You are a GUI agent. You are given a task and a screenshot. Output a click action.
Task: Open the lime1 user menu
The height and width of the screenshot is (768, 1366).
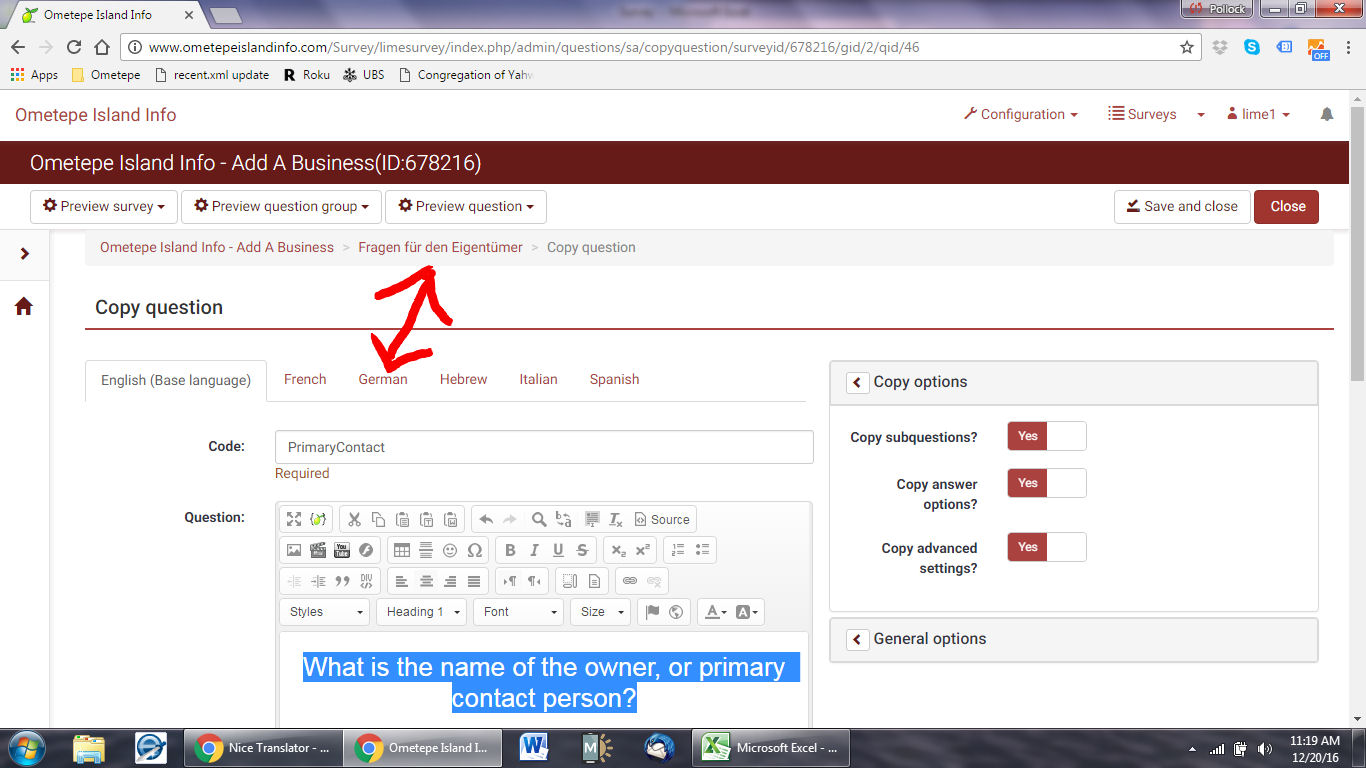pyautogui.click(x=1258, y=115)
